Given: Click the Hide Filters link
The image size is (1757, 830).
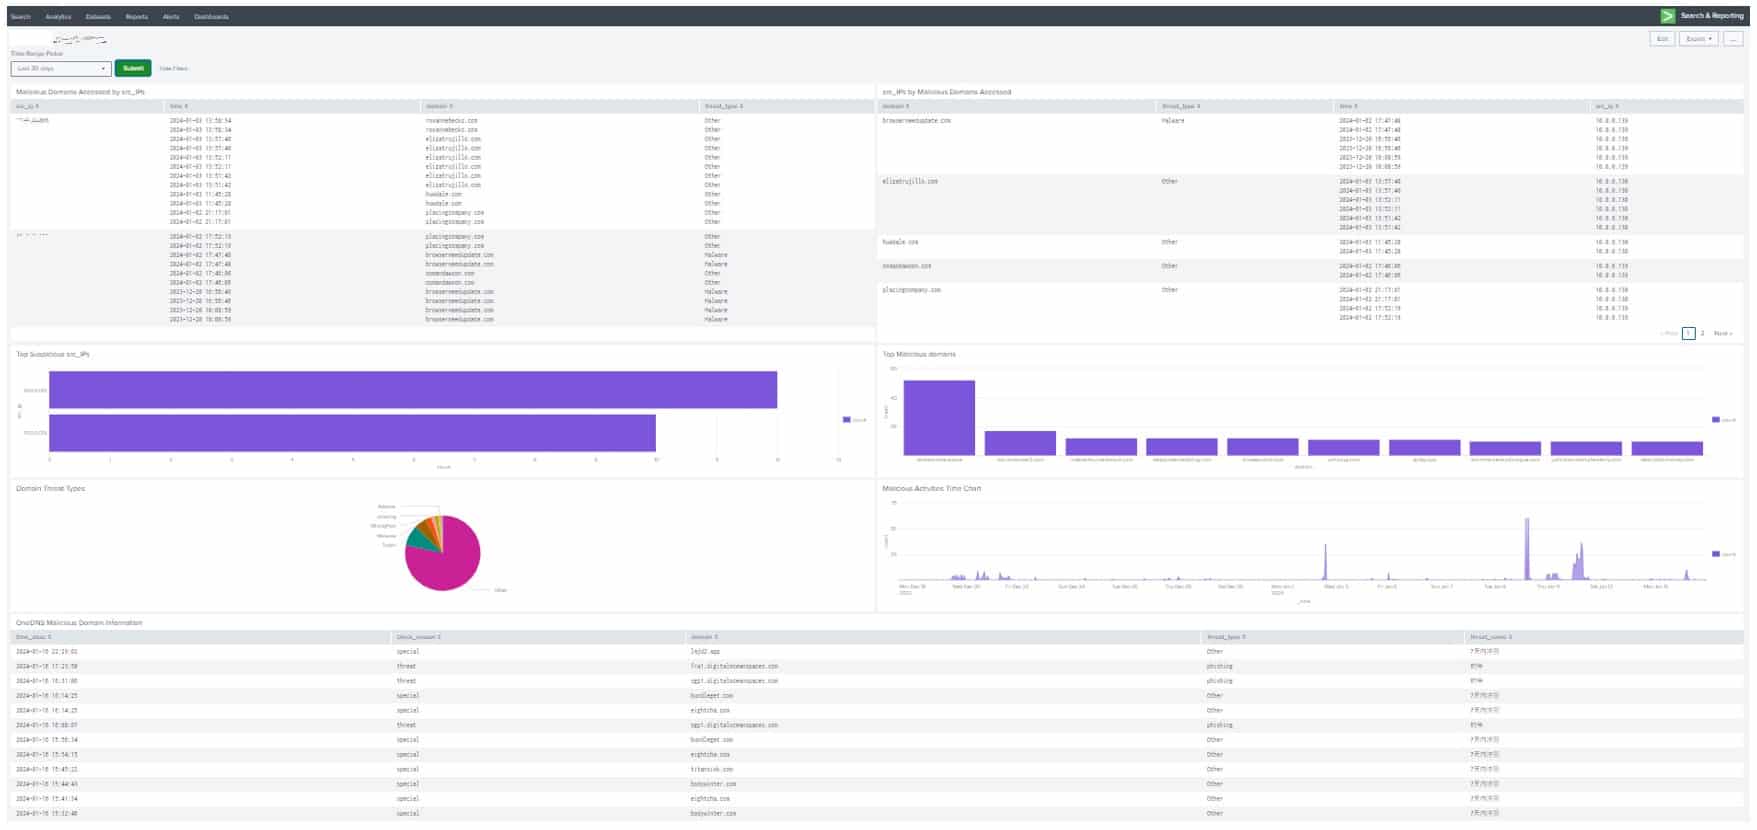Looking at the screenshot, I should (173, 69).
